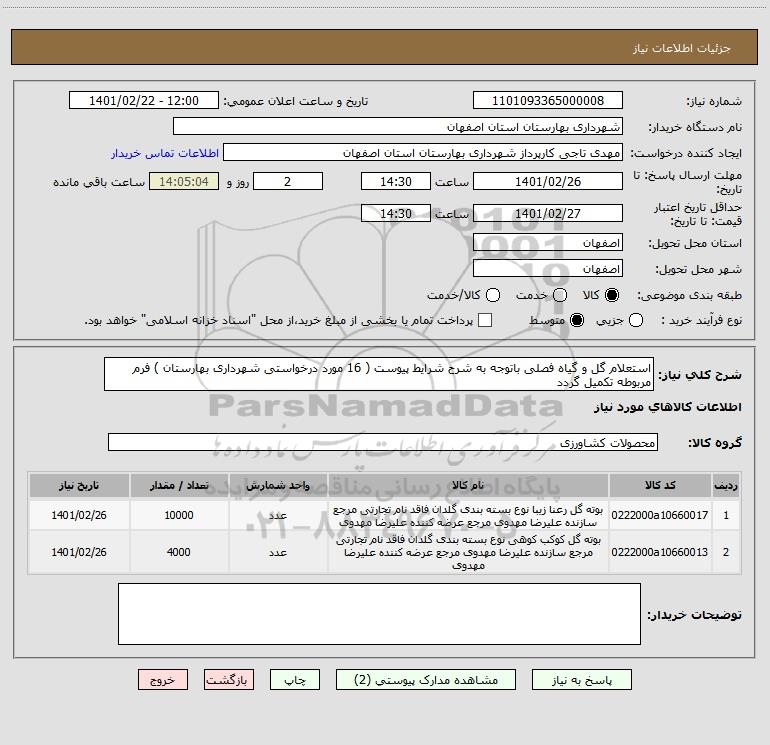
Task: Click the price validity time 14:30 field
Action: pyautogui.click(x=396, y=213)
